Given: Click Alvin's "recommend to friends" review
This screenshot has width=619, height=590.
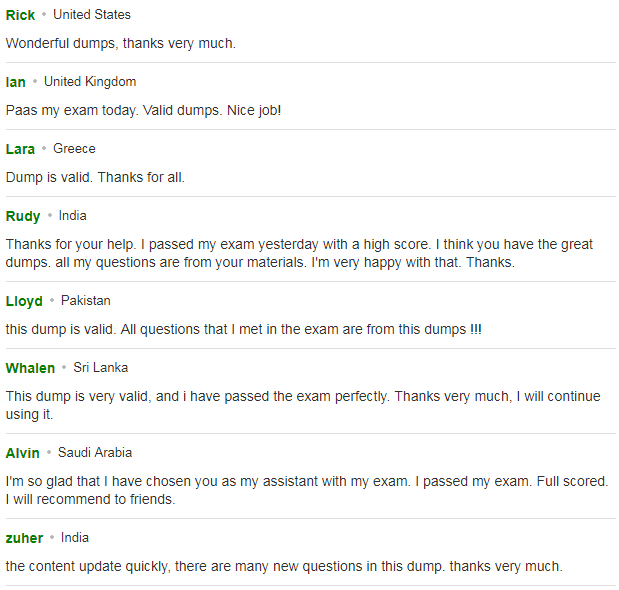Looking at the screenshot, I should coord(307,491).
